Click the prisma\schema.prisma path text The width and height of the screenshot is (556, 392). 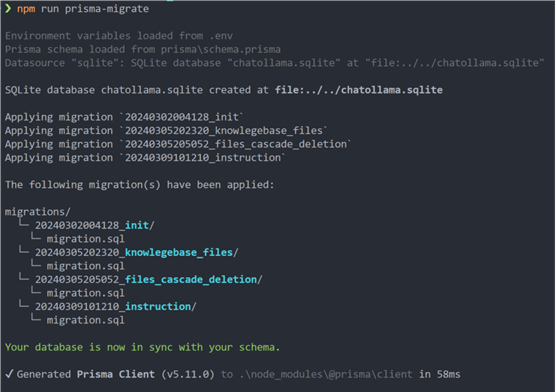tap(221, 49)
